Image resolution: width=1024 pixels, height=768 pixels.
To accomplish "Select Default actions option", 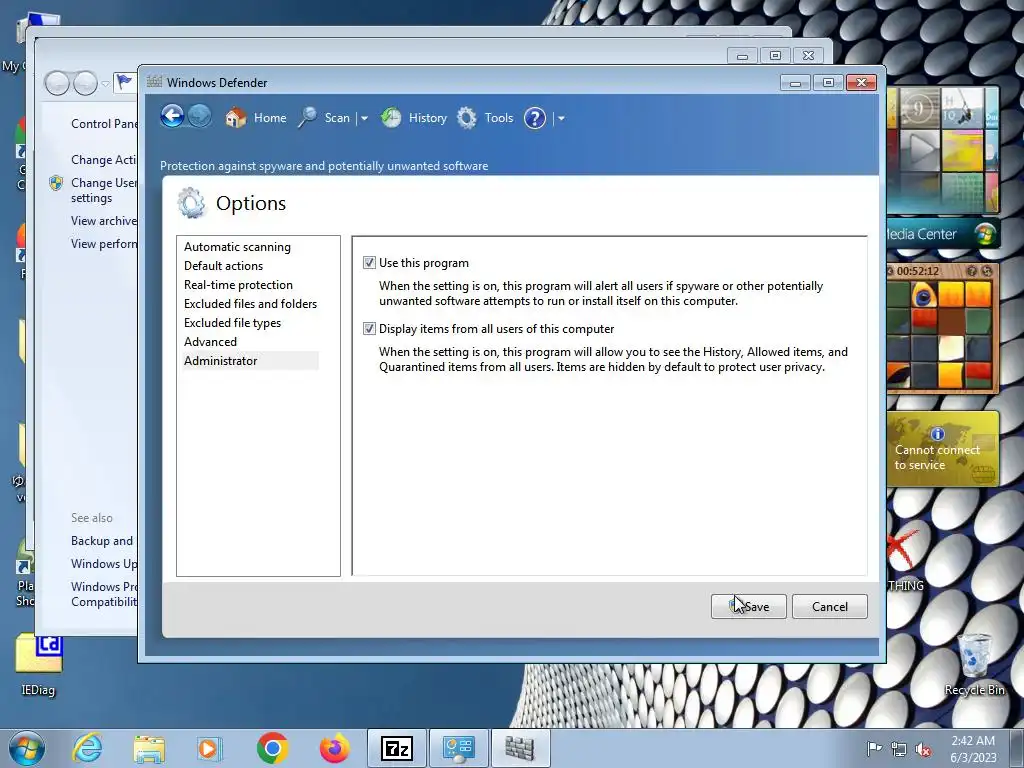I will (x=223, y=266).
